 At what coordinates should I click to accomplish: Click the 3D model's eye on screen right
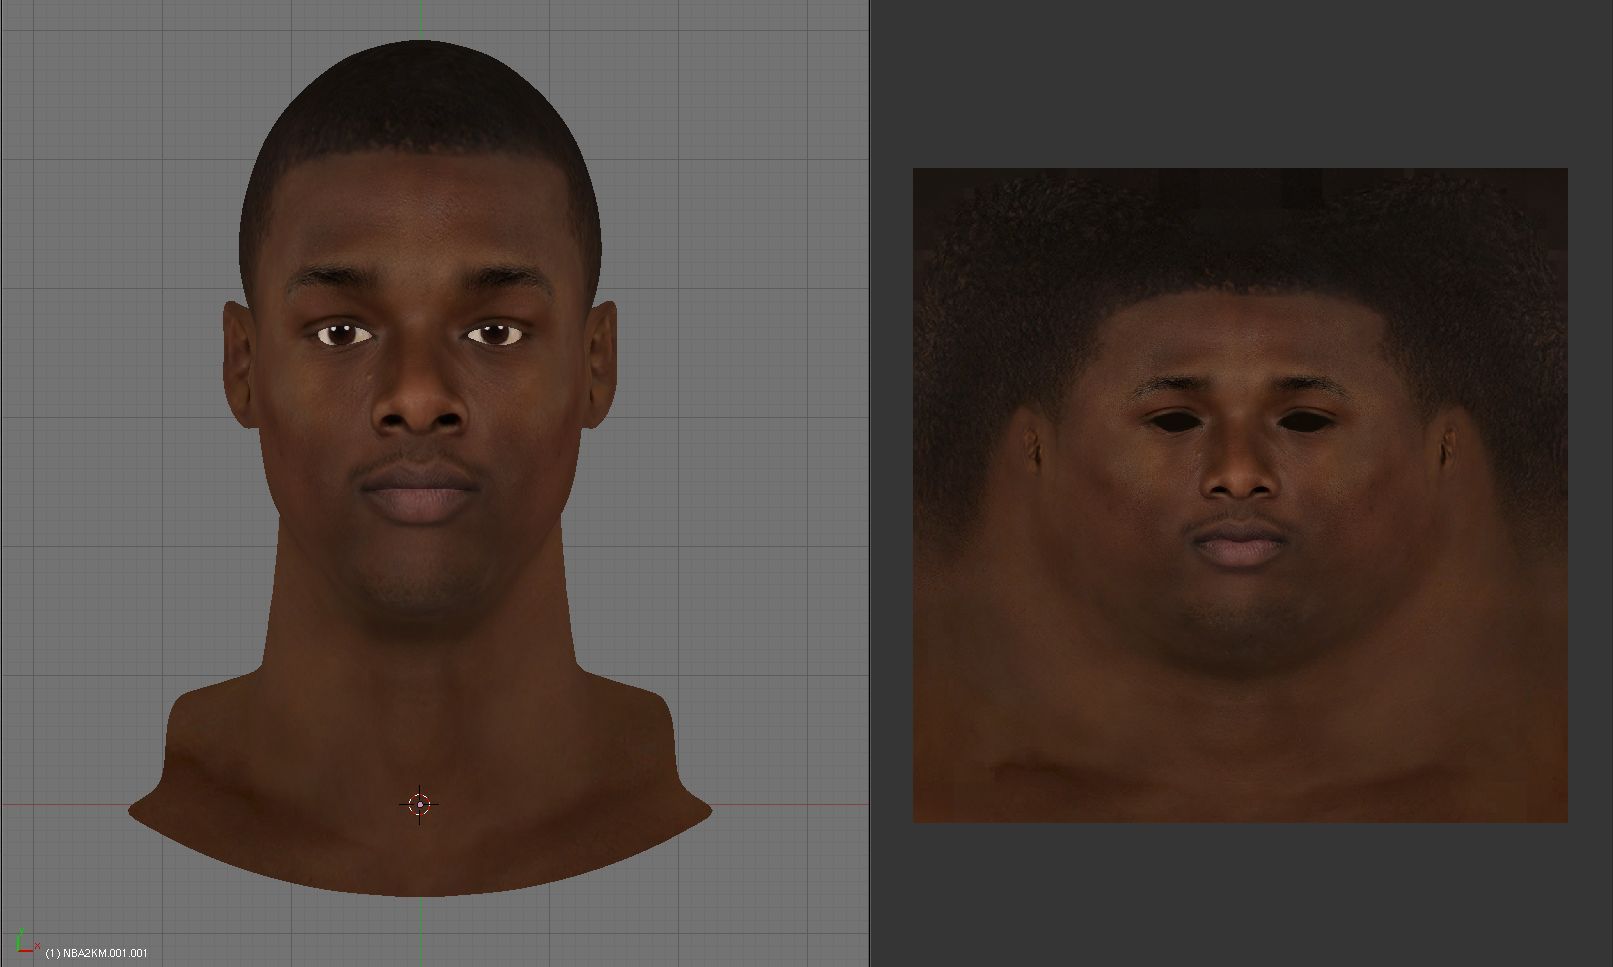(495, 334)
